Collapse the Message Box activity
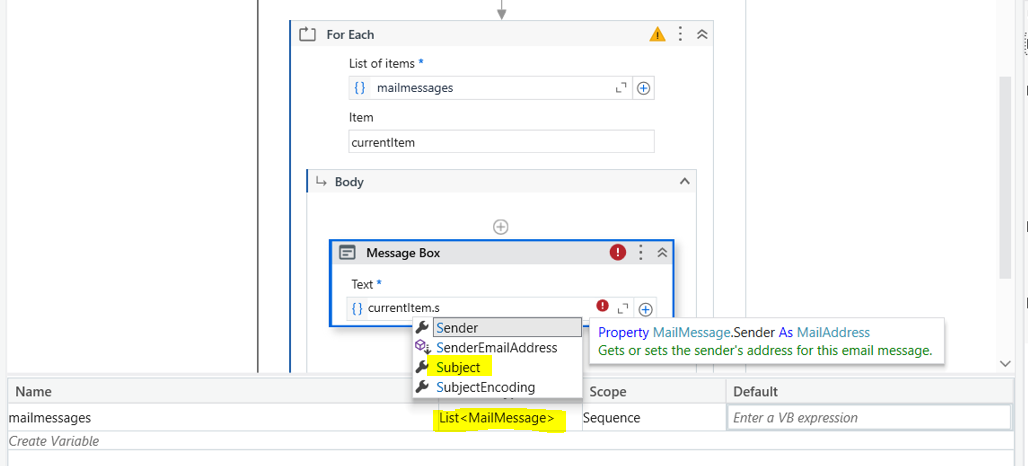 click(x=661, y=253)
